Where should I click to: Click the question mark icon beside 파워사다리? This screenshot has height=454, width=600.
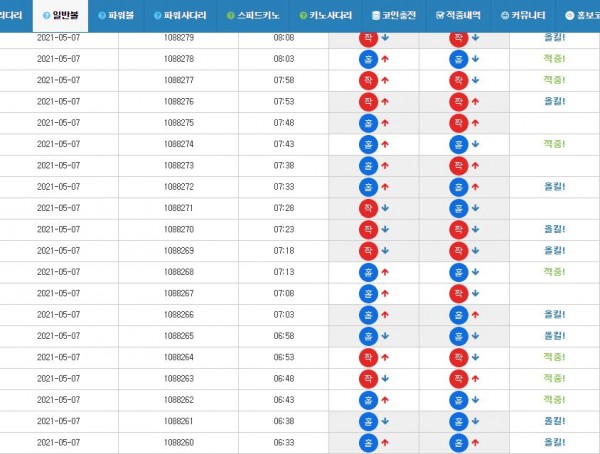tap(157, 16)
